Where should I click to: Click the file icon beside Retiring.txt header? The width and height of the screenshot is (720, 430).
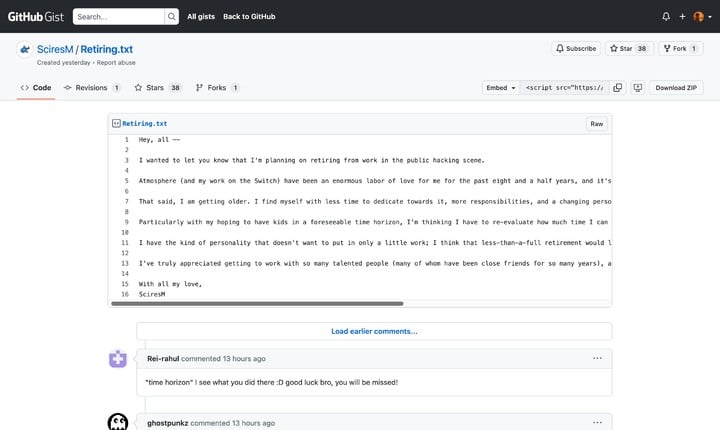tap(116, 124)
